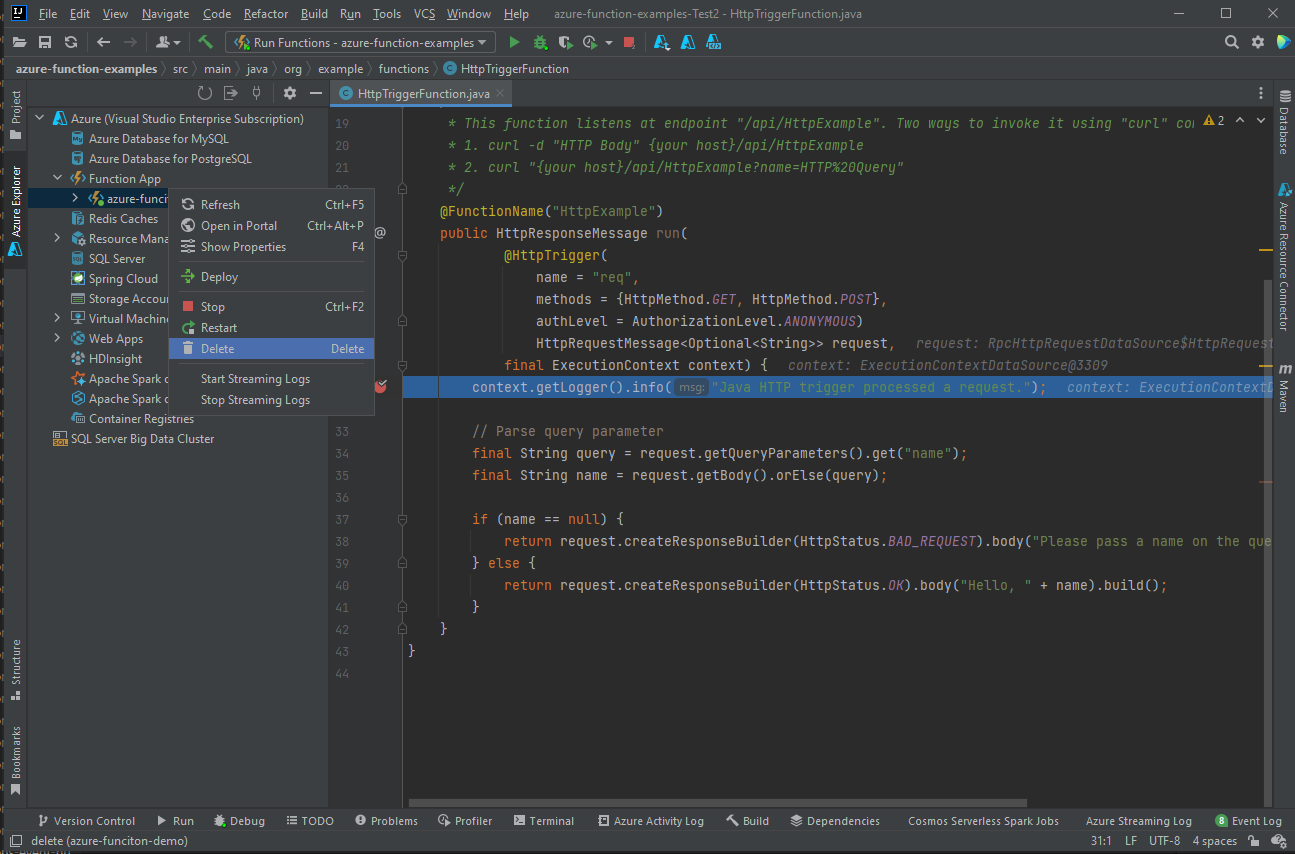Select Delete in the context menu
This screenshot has height=854, width=1295.
pyautogui.click(x=218, y=349)
